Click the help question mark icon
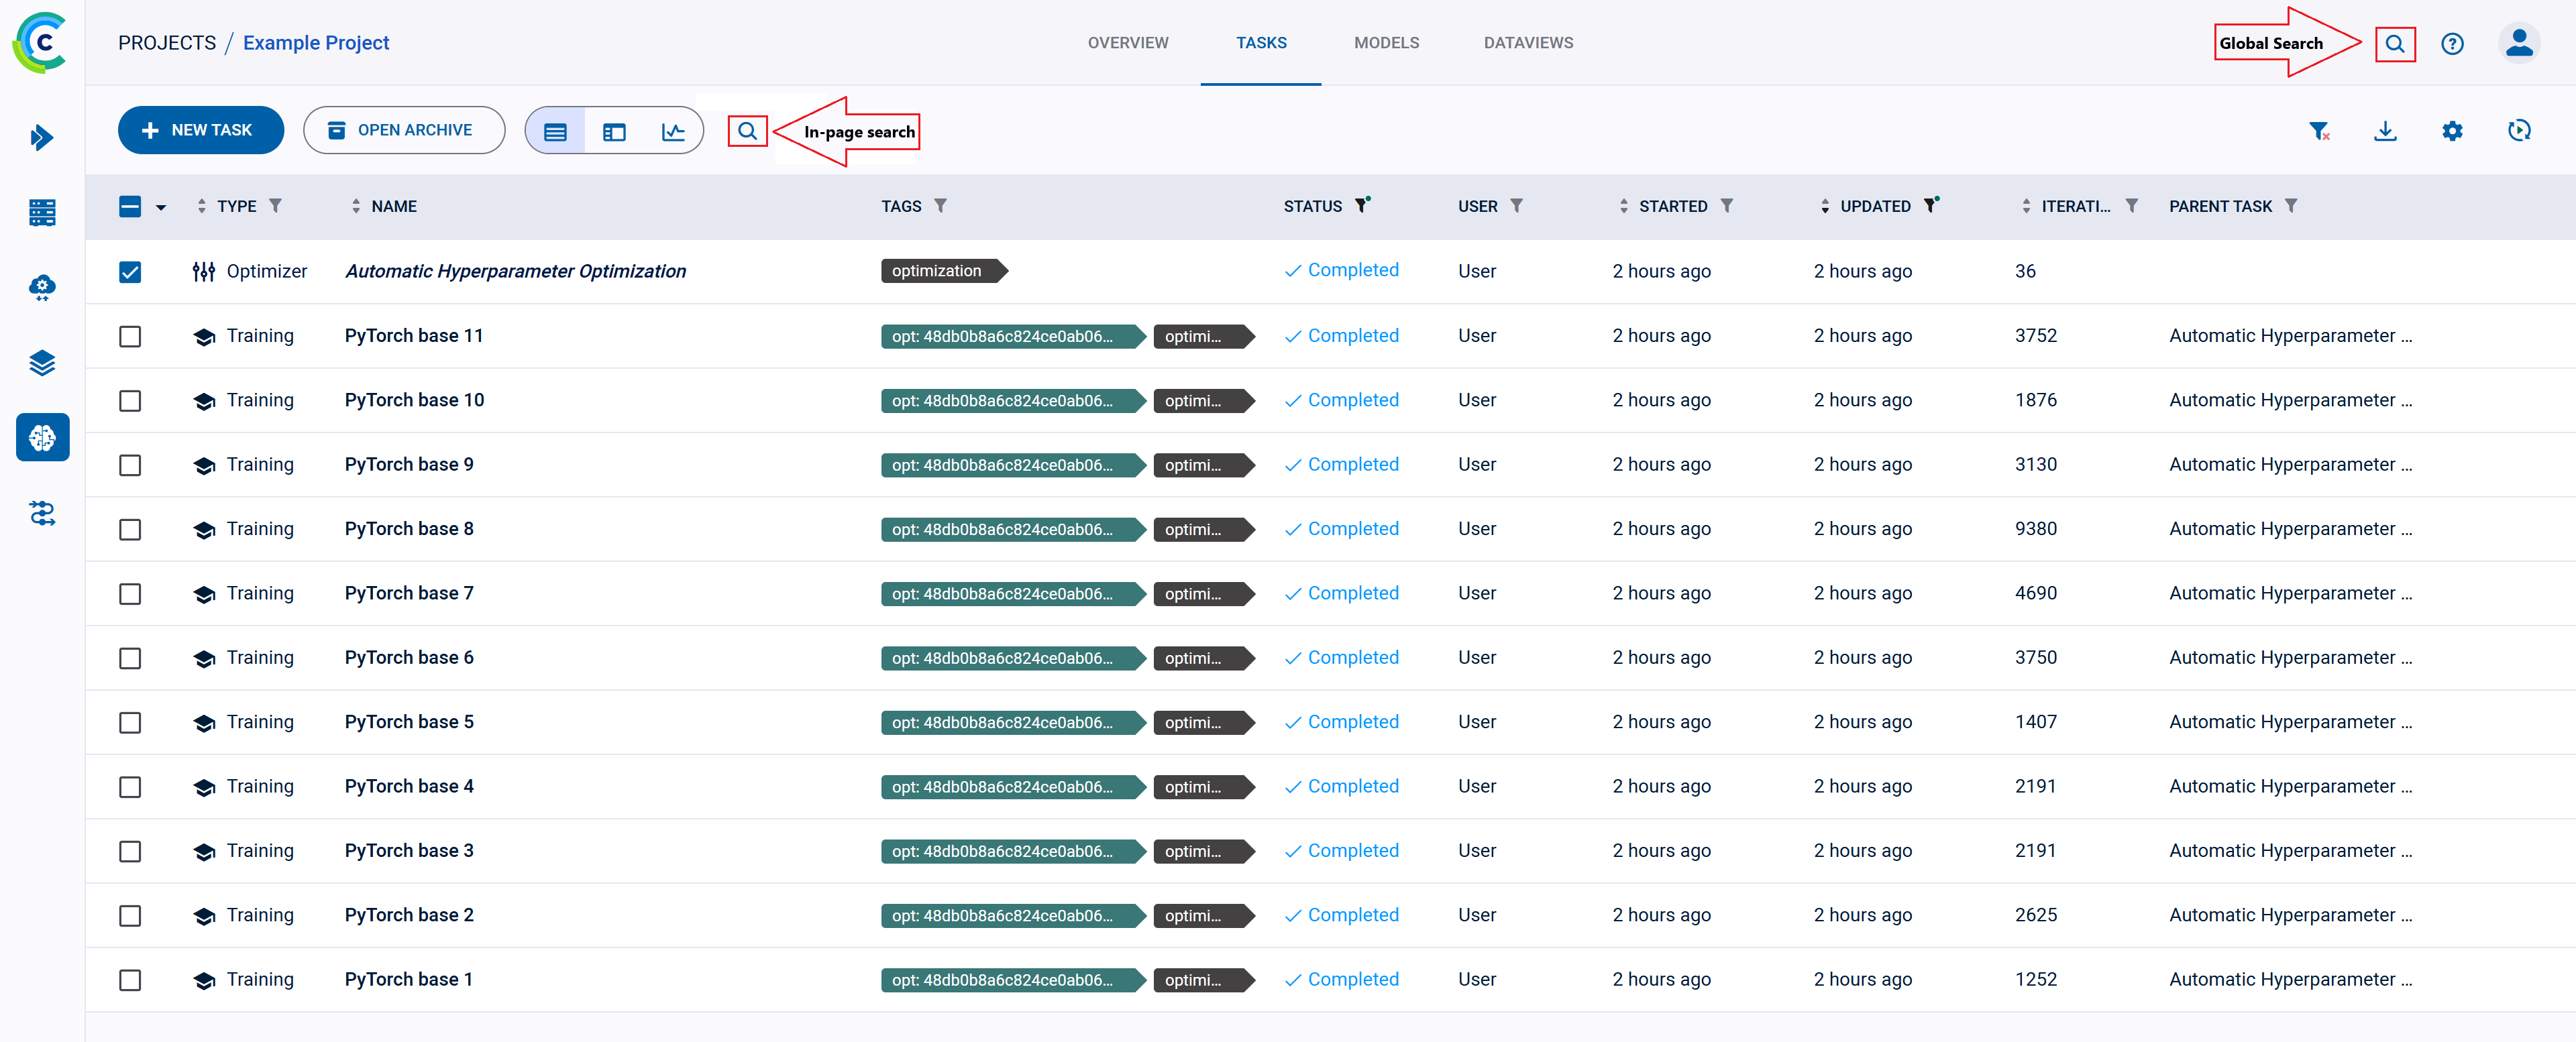Screen dimensions: 2576x1042 [2452, 43]
